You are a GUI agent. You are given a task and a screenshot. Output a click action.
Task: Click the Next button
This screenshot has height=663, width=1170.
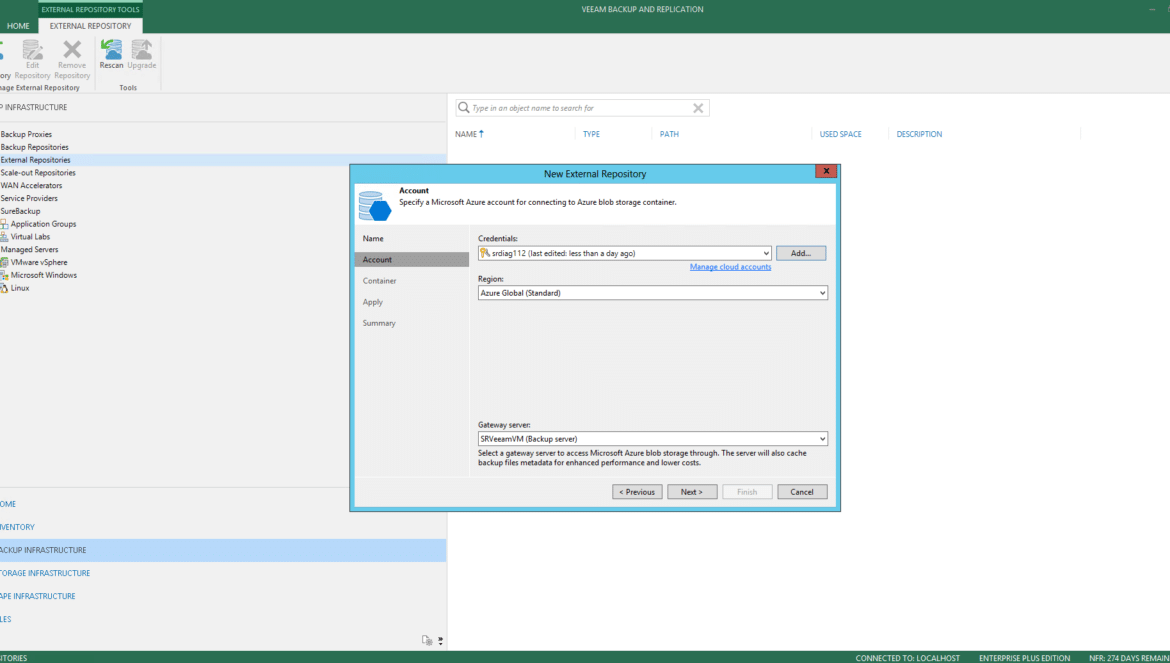(x=692, y=492)
